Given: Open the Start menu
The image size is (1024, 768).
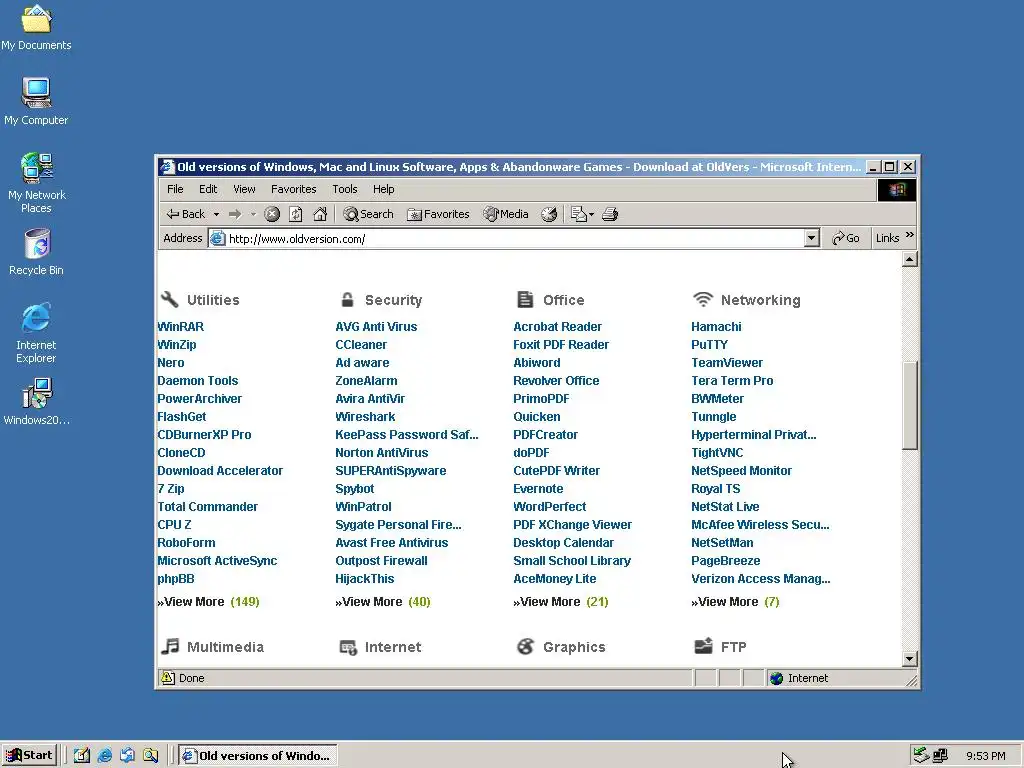Looking at the screenshot, I should [29, 756].
